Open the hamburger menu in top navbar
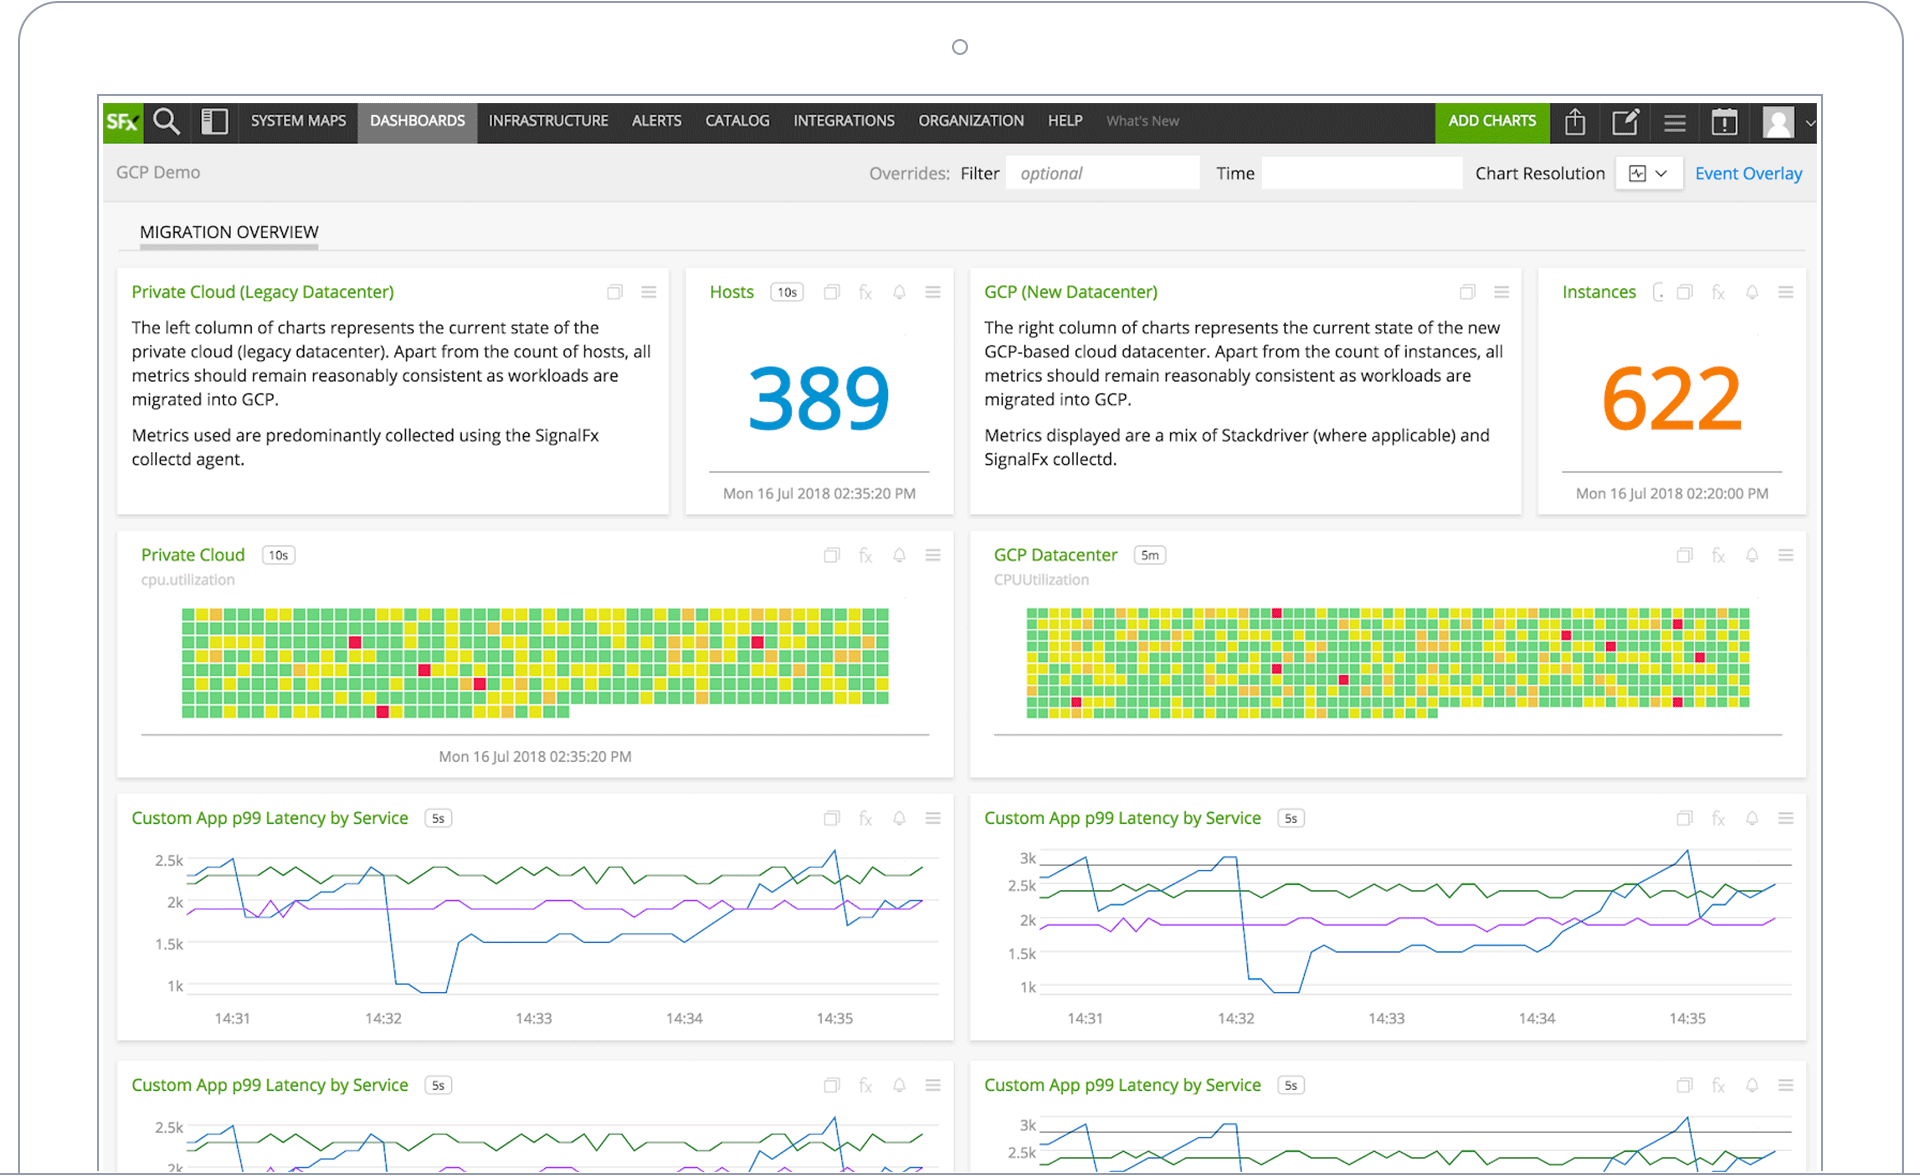The height and width of the screenshot is (1176, 1920). (1675, 123)
